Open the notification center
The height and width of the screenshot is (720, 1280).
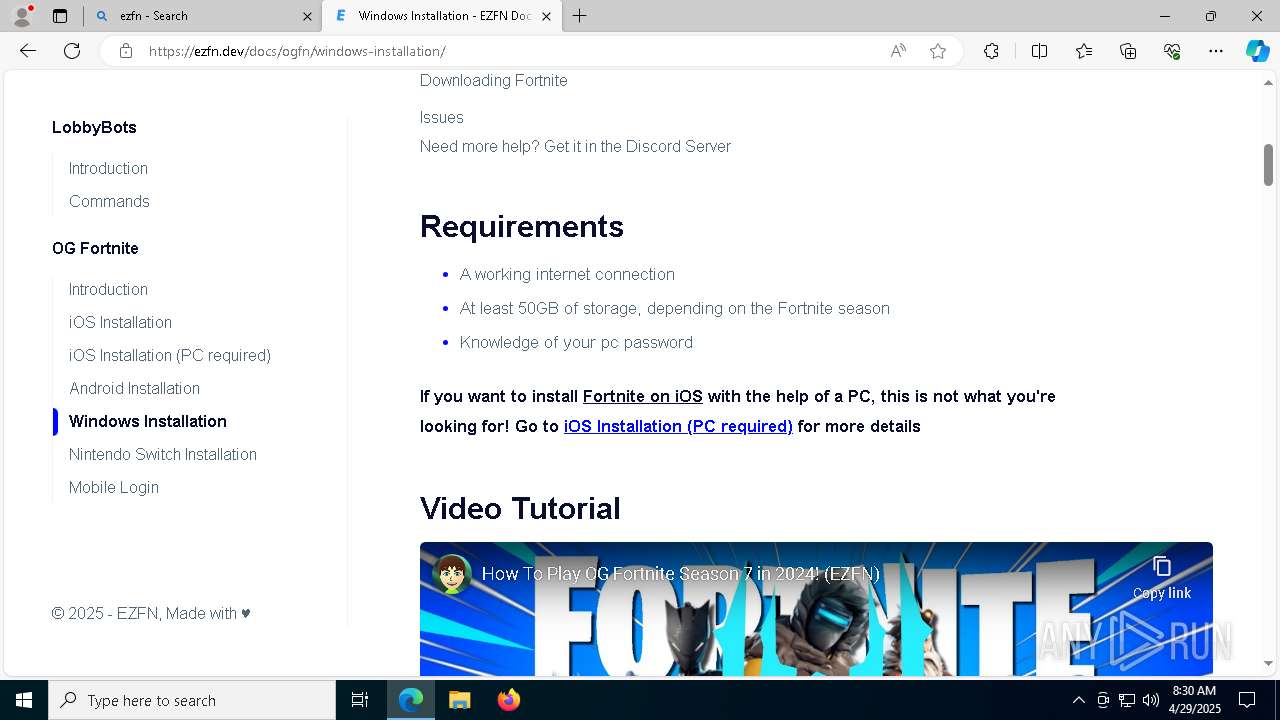[1247, 700]
